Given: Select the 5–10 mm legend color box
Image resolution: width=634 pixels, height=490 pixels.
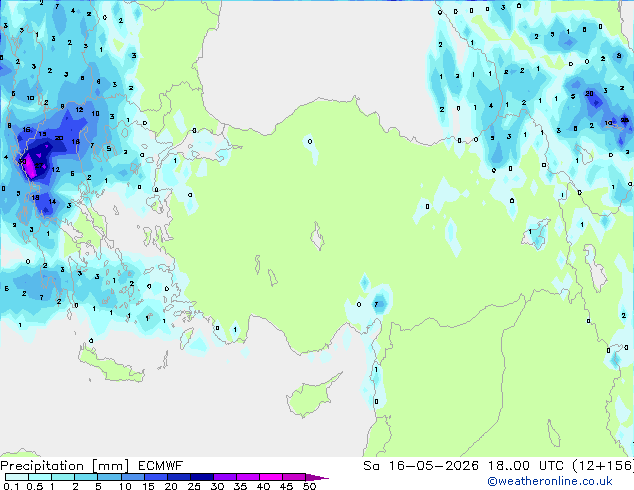Looking at the screenshot, I should [109, 477].
